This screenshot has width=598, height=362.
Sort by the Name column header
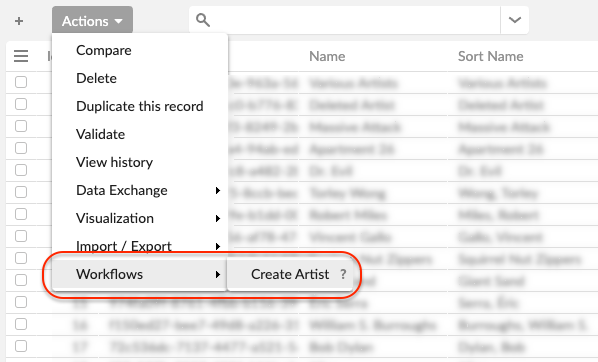(x=327, y=56)
